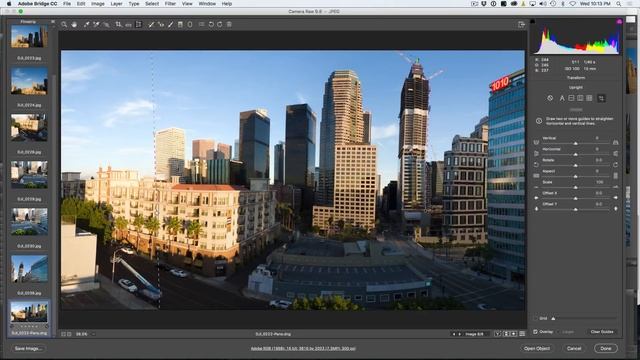Click the Horizontal value field
Viewport: 640px width, 360px height.
click(x=598, y=149)
